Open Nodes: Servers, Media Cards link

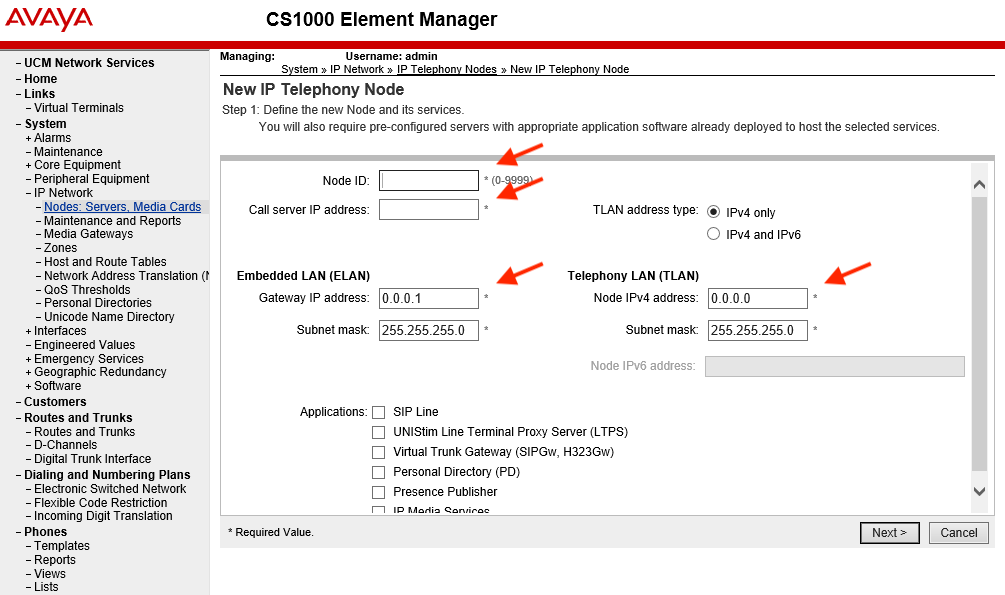[x=122, y=207]
